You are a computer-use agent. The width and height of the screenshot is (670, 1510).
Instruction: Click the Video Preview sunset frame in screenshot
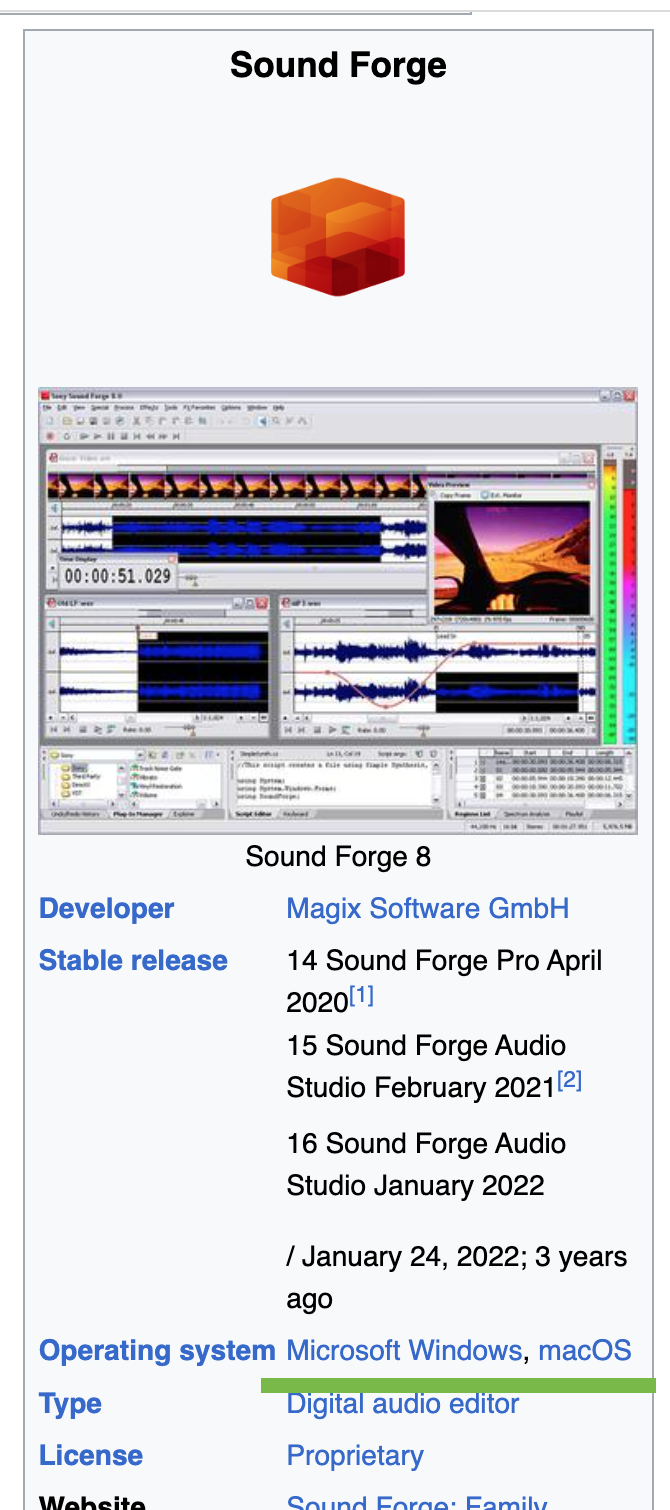tap(512, 557)
